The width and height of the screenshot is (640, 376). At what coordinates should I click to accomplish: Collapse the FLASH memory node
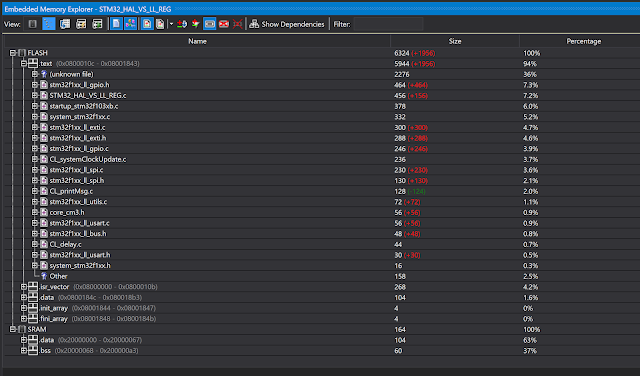pyautogui.click(x=13, y=53)
